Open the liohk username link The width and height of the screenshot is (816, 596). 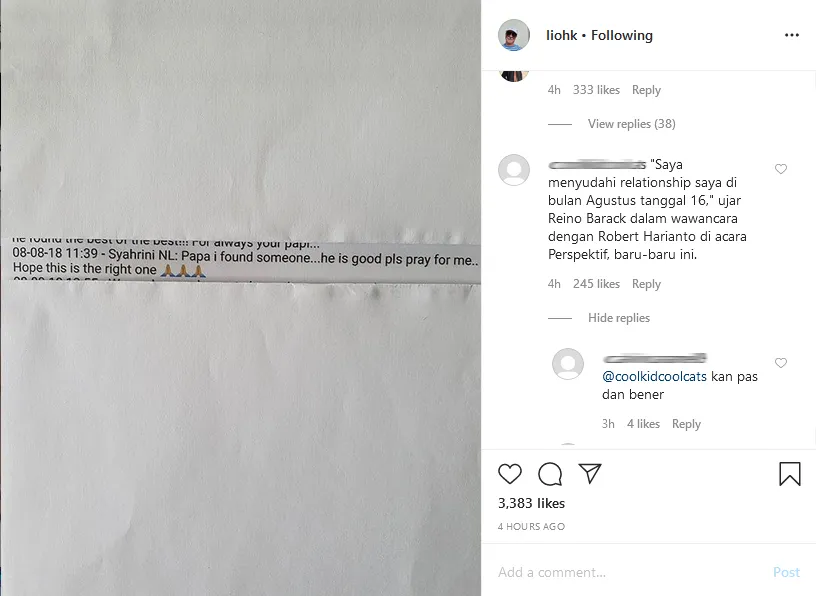tap(562, 35)
